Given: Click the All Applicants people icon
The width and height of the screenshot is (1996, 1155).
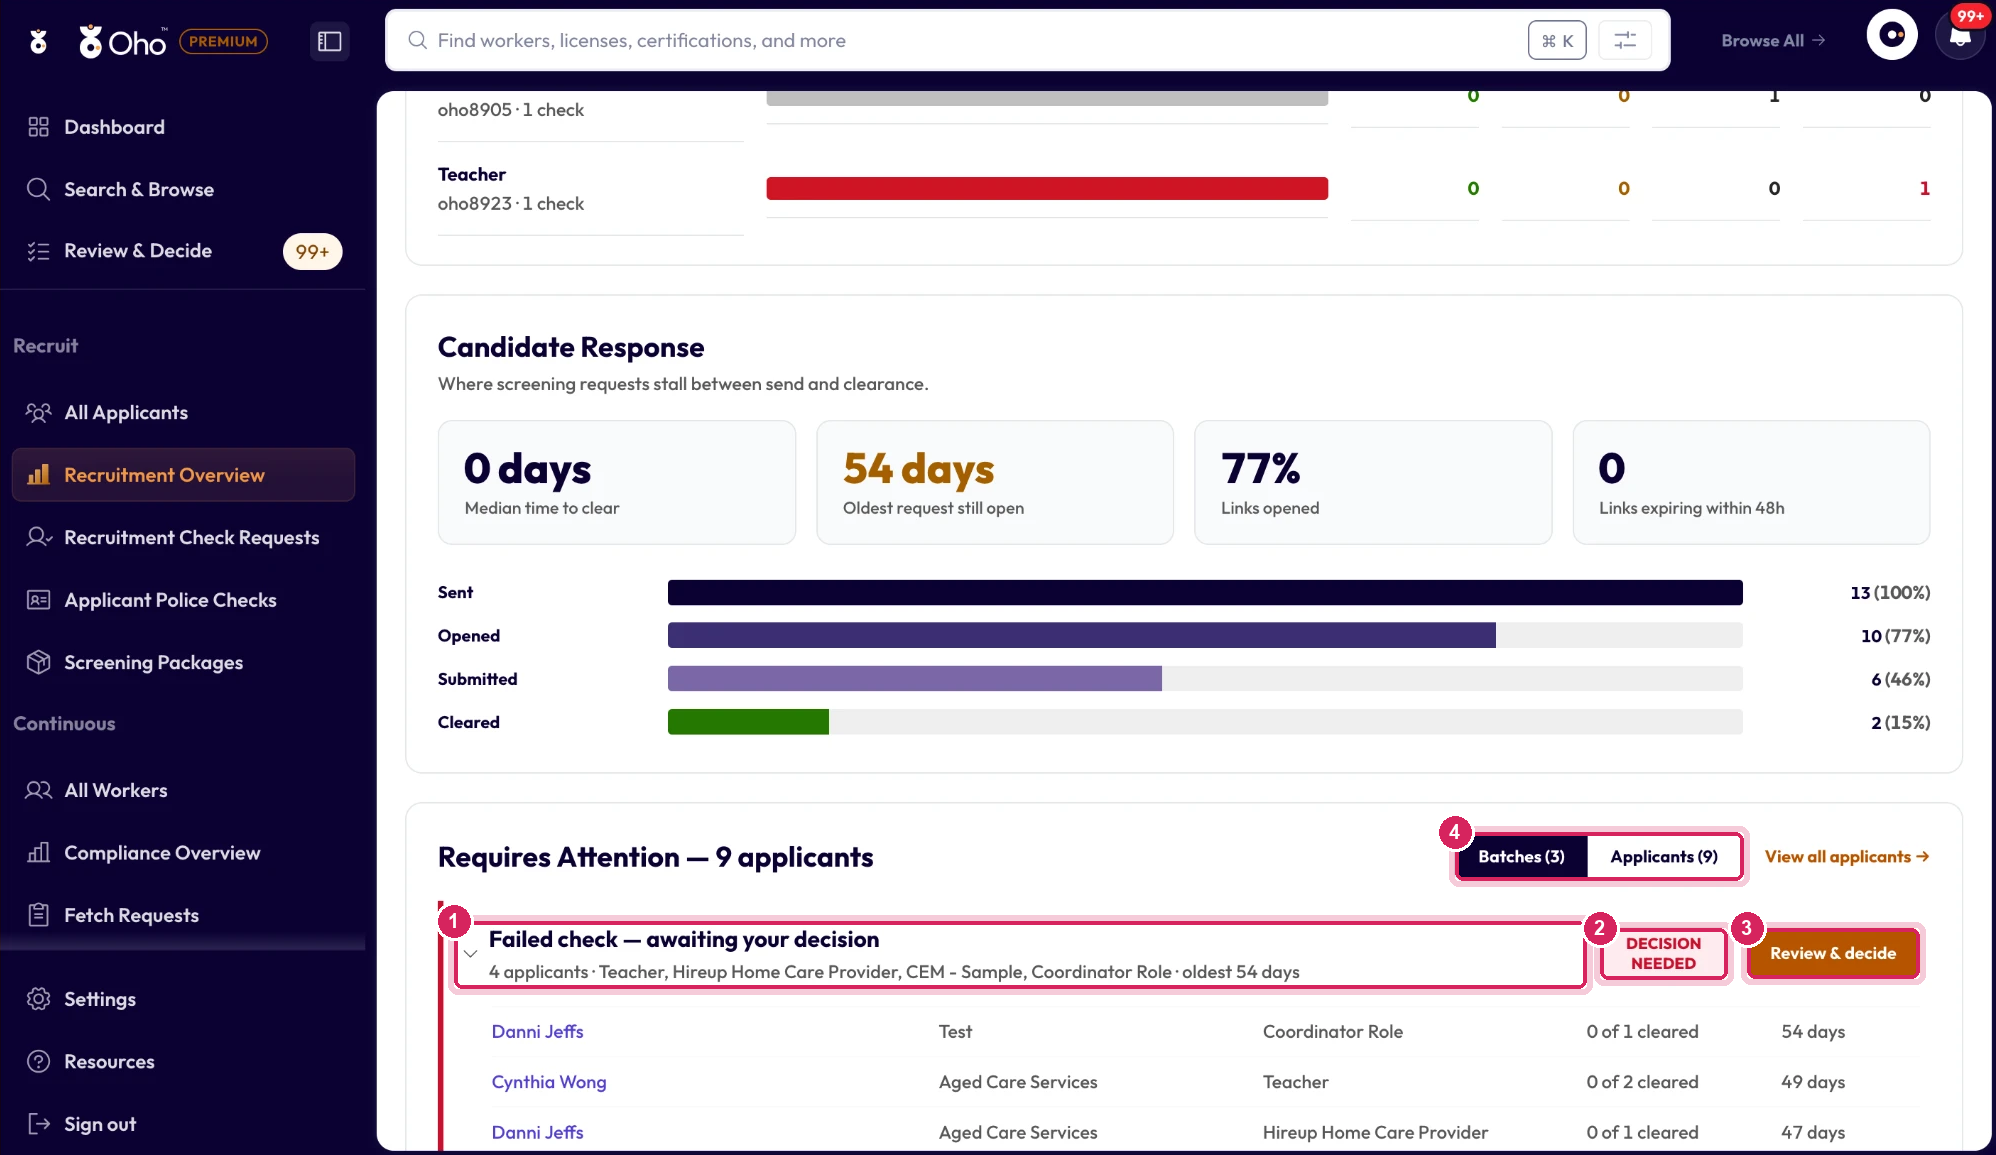Looking at the screenshot, I should pyautogui.click(x=38, y=412).
